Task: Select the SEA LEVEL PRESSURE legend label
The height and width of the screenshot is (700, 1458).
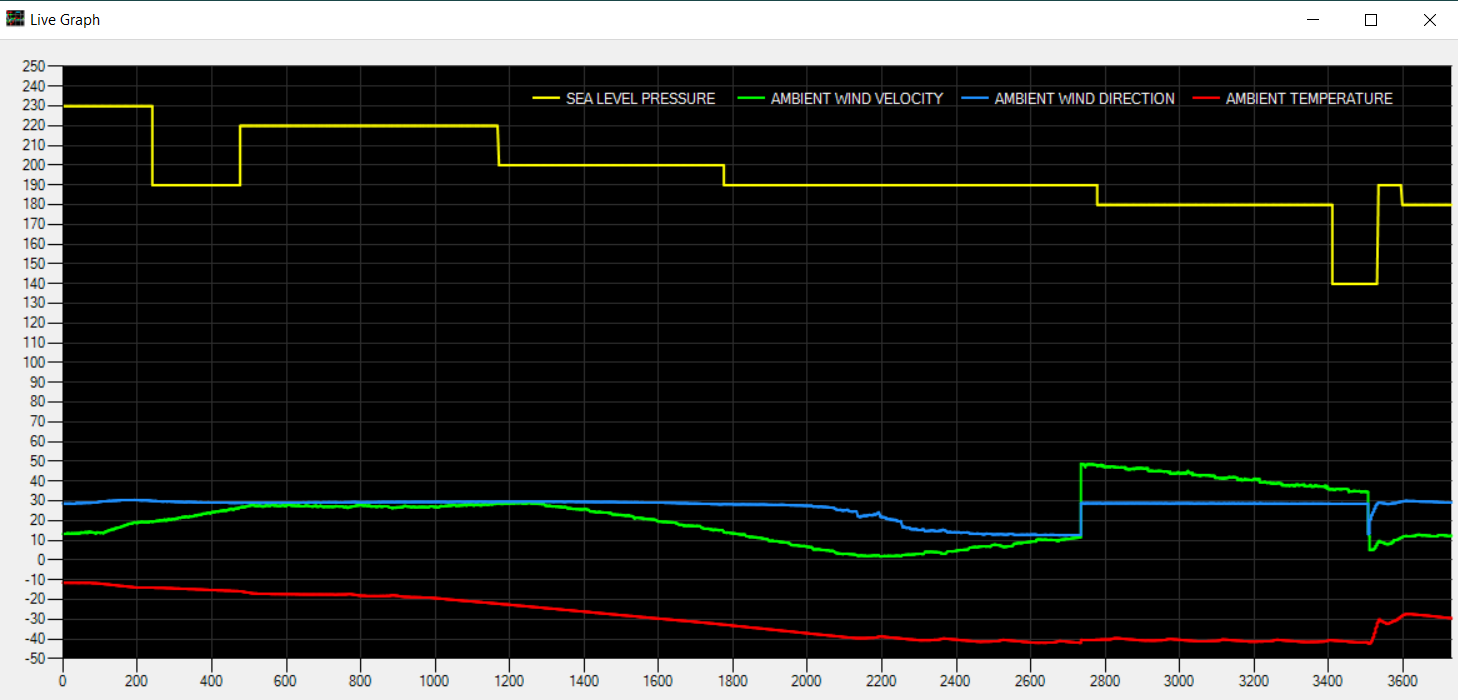Action: 640,99
